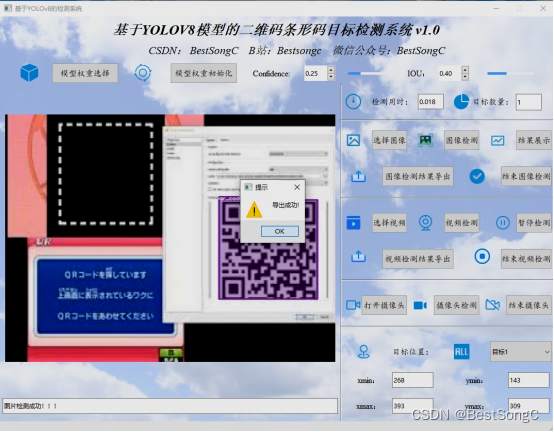The height and width of the screenshot is (432, 554).
Task: Click the warning triangle in prompt dialog
Action: 254,209
